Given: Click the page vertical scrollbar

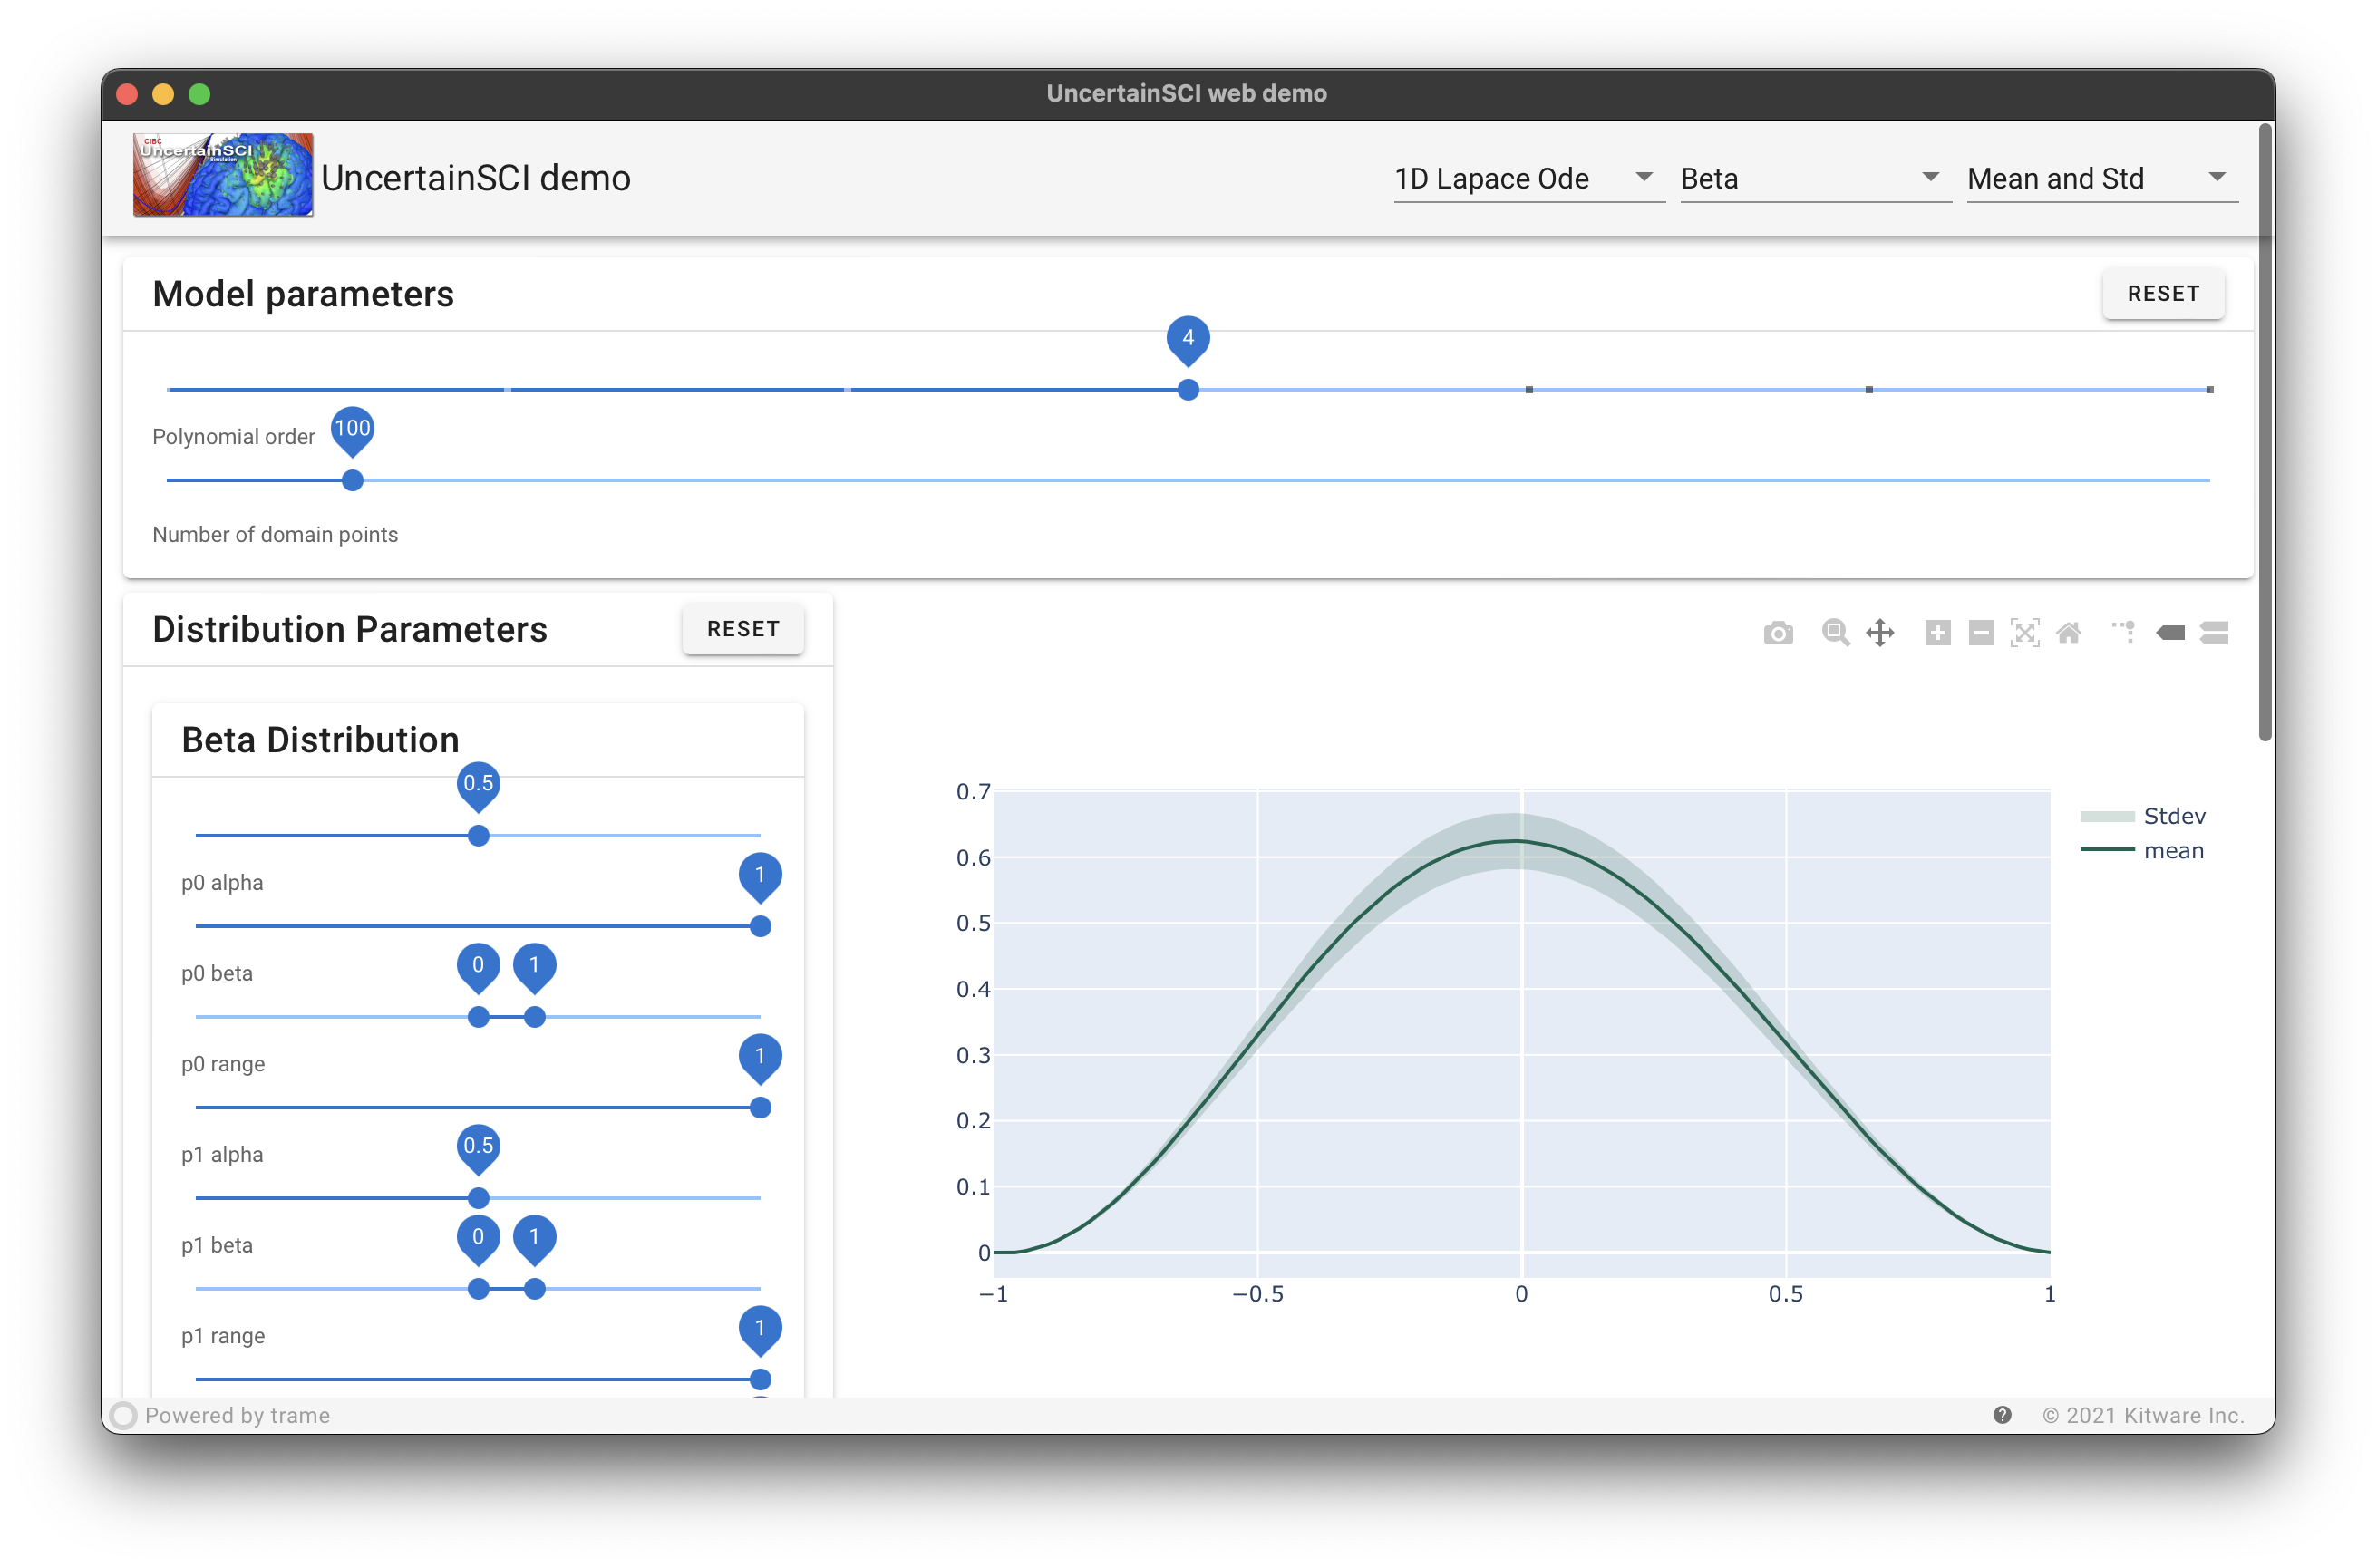Looking at the screenshot, I should tap(2265, 432).
